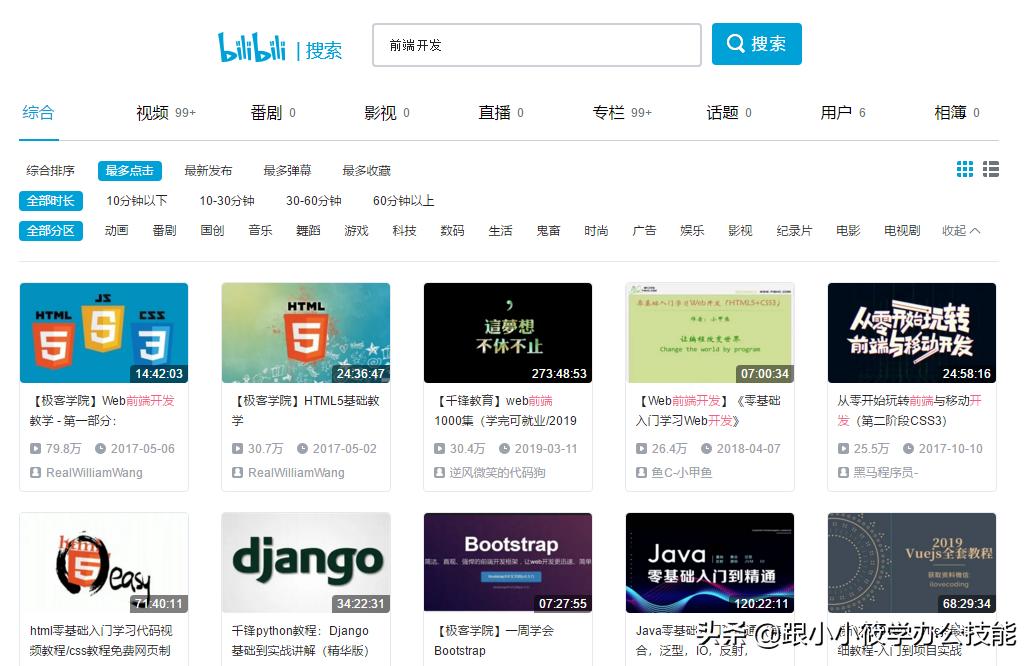Viewport: 1036px width, 666px height.
Task: Open the 从零开始玩转前端与移动开发 thumbnail
Action: [x=912, y=333]
